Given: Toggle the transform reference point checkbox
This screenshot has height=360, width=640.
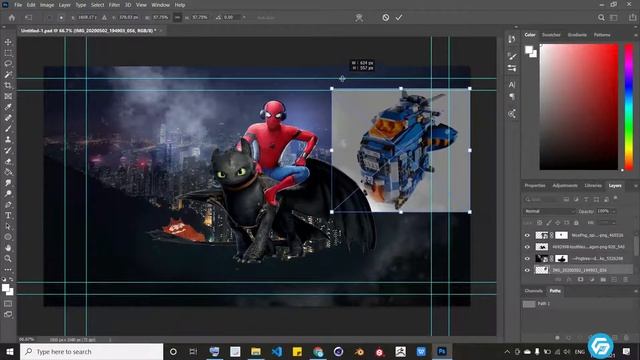Looking at the screenshot, I should [x=49, y=18].
